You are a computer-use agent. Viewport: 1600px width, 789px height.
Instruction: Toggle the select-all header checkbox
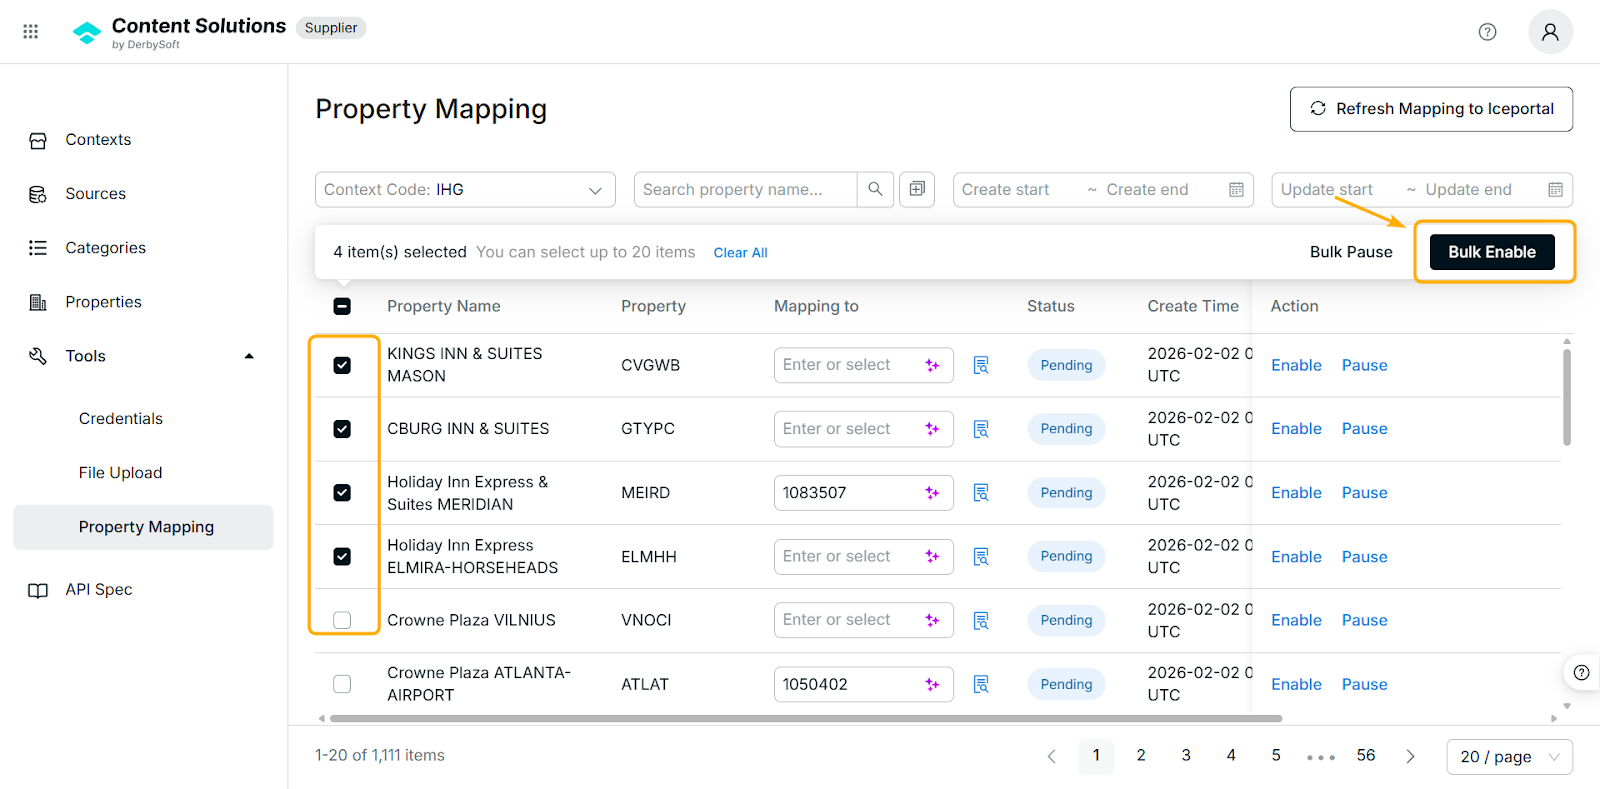[342, 306]
